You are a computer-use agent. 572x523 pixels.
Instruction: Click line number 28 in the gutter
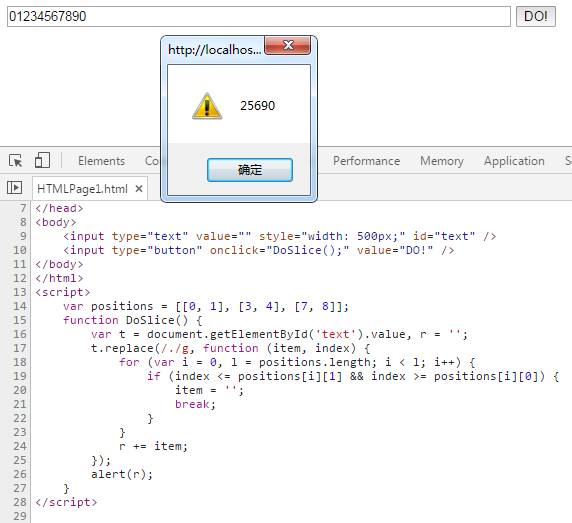pyautogui.click(x=20, y=502)
